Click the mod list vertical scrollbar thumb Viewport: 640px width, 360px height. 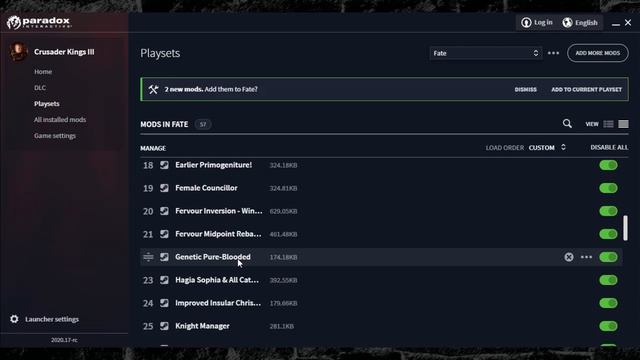click(625, 228)
